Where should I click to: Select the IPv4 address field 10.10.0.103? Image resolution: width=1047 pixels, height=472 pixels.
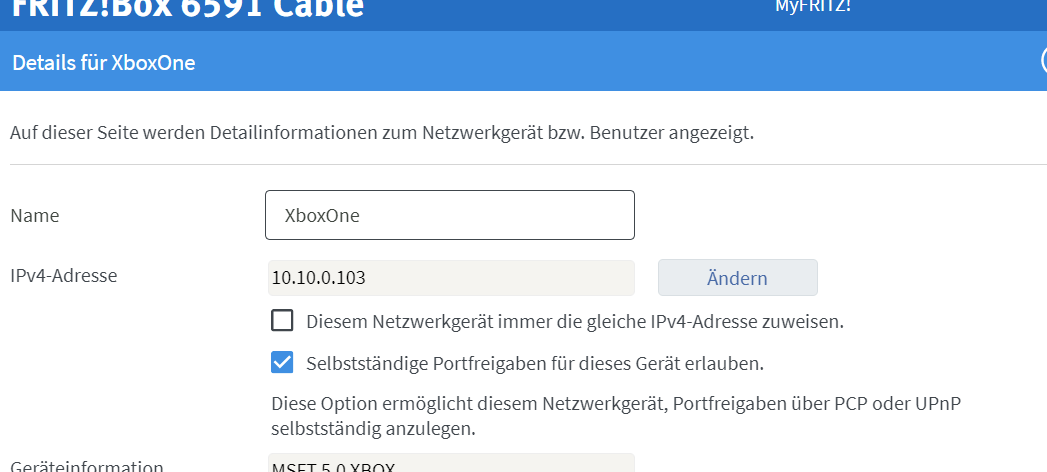451,278
